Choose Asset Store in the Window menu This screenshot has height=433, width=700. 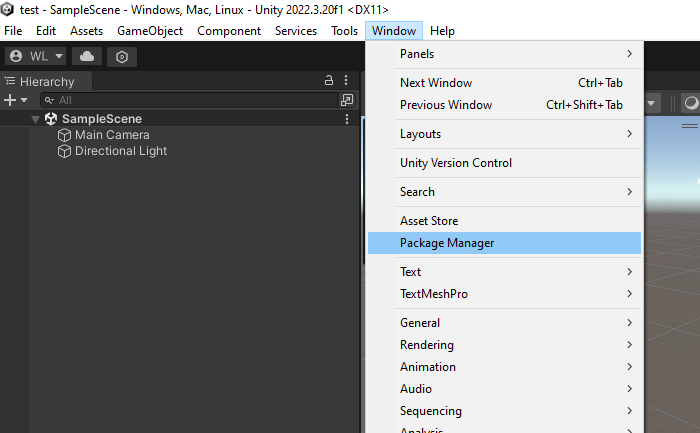click(x=429, y=221)
